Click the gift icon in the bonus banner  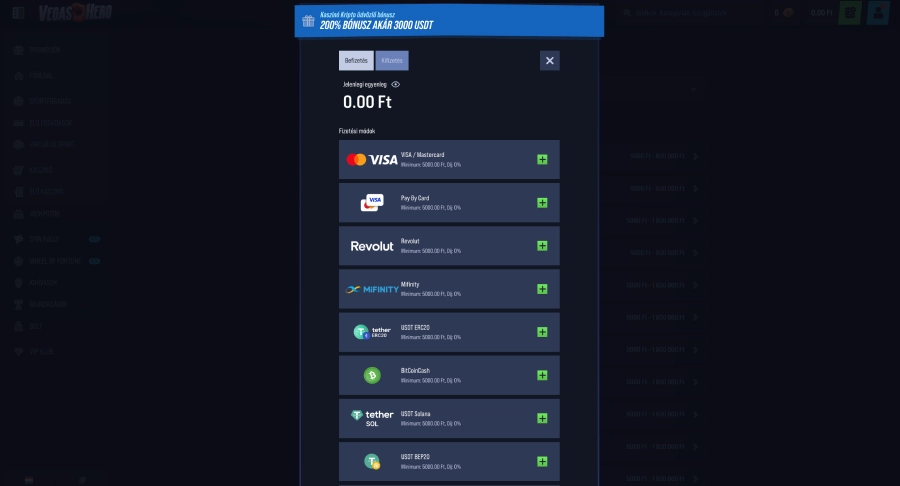point(308,21)
